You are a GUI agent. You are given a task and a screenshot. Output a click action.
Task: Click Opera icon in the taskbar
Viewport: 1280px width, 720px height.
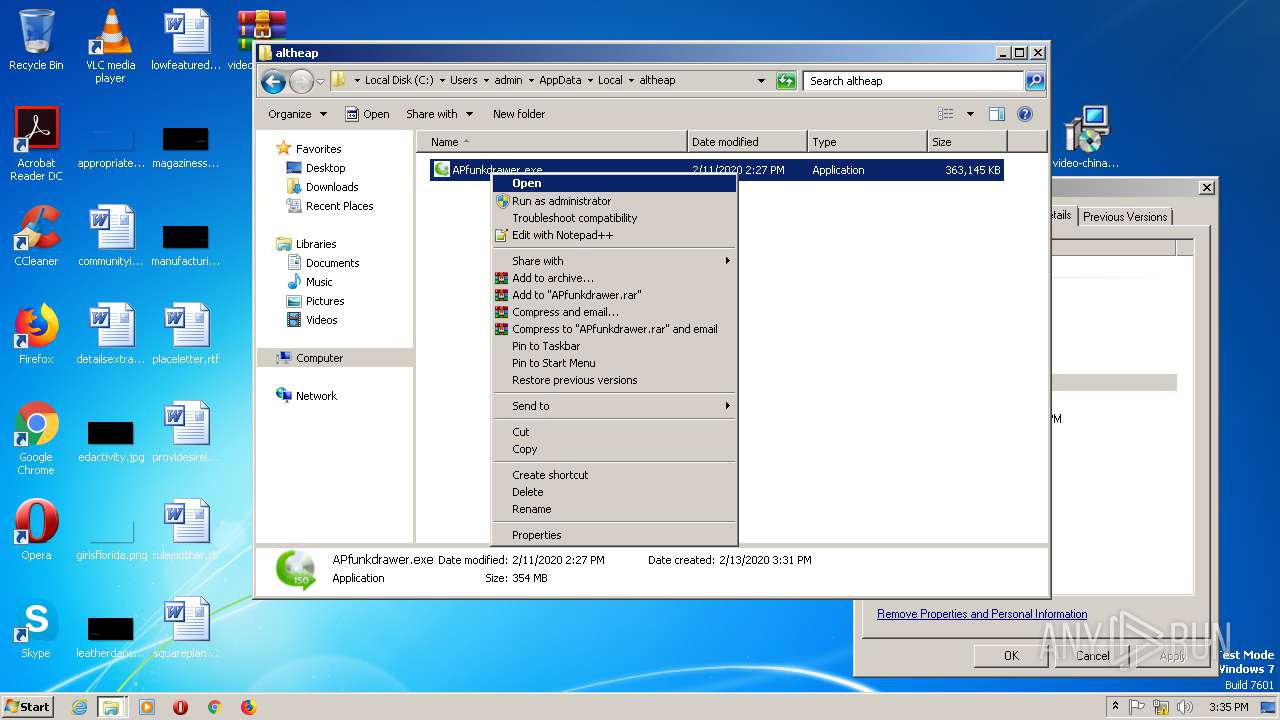click(x=181, y=707)
